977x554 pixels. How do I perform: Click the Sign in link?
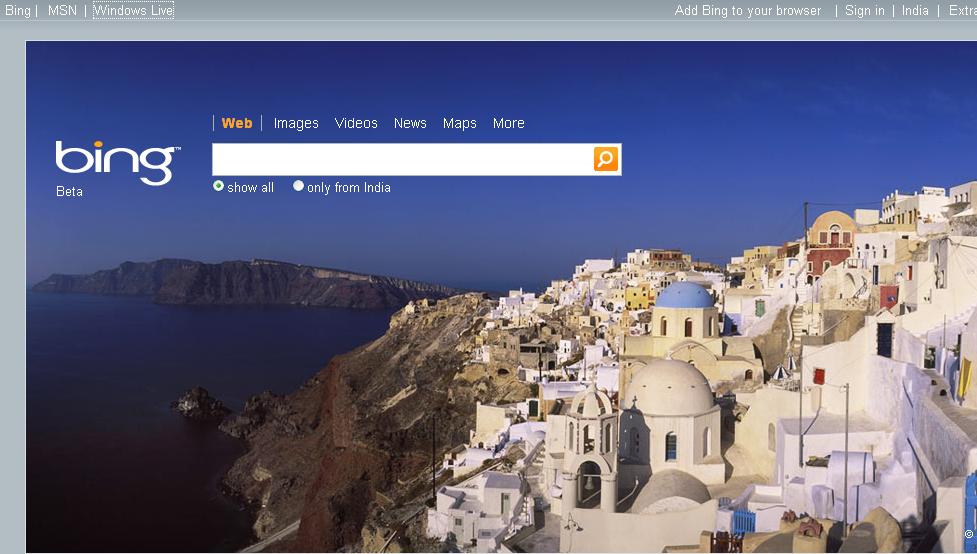tap(865, 11)
